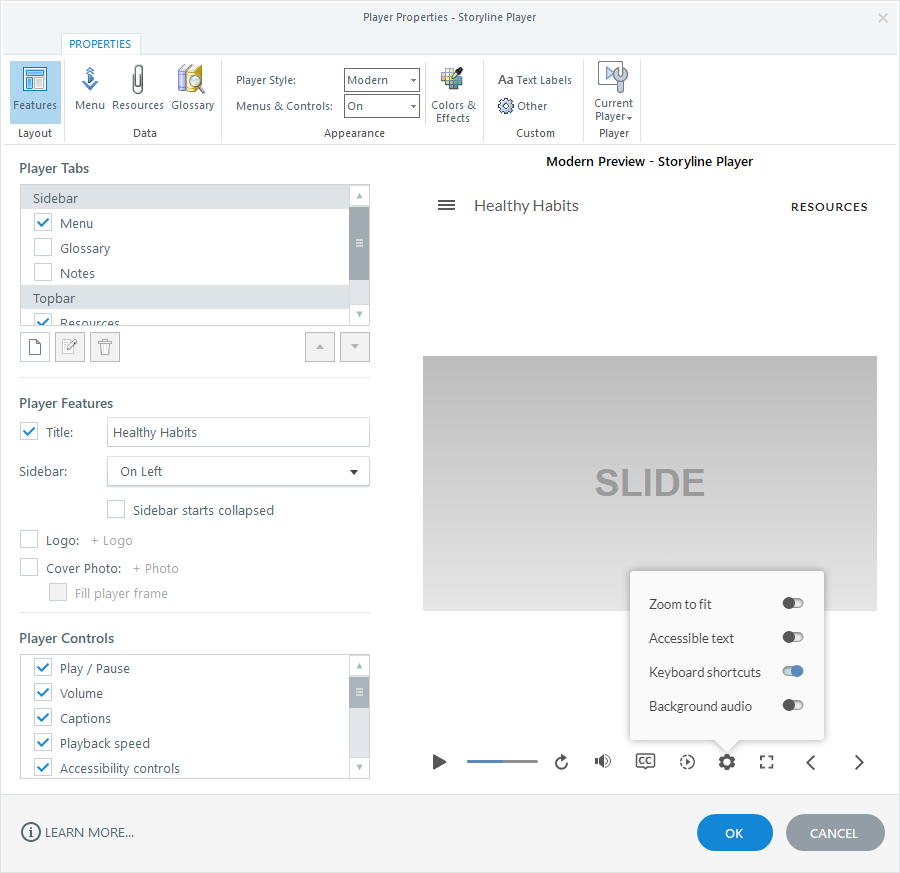The image size is (900, 873).
Task: Select the Topbar group header
Action: (x=185, y=298)
